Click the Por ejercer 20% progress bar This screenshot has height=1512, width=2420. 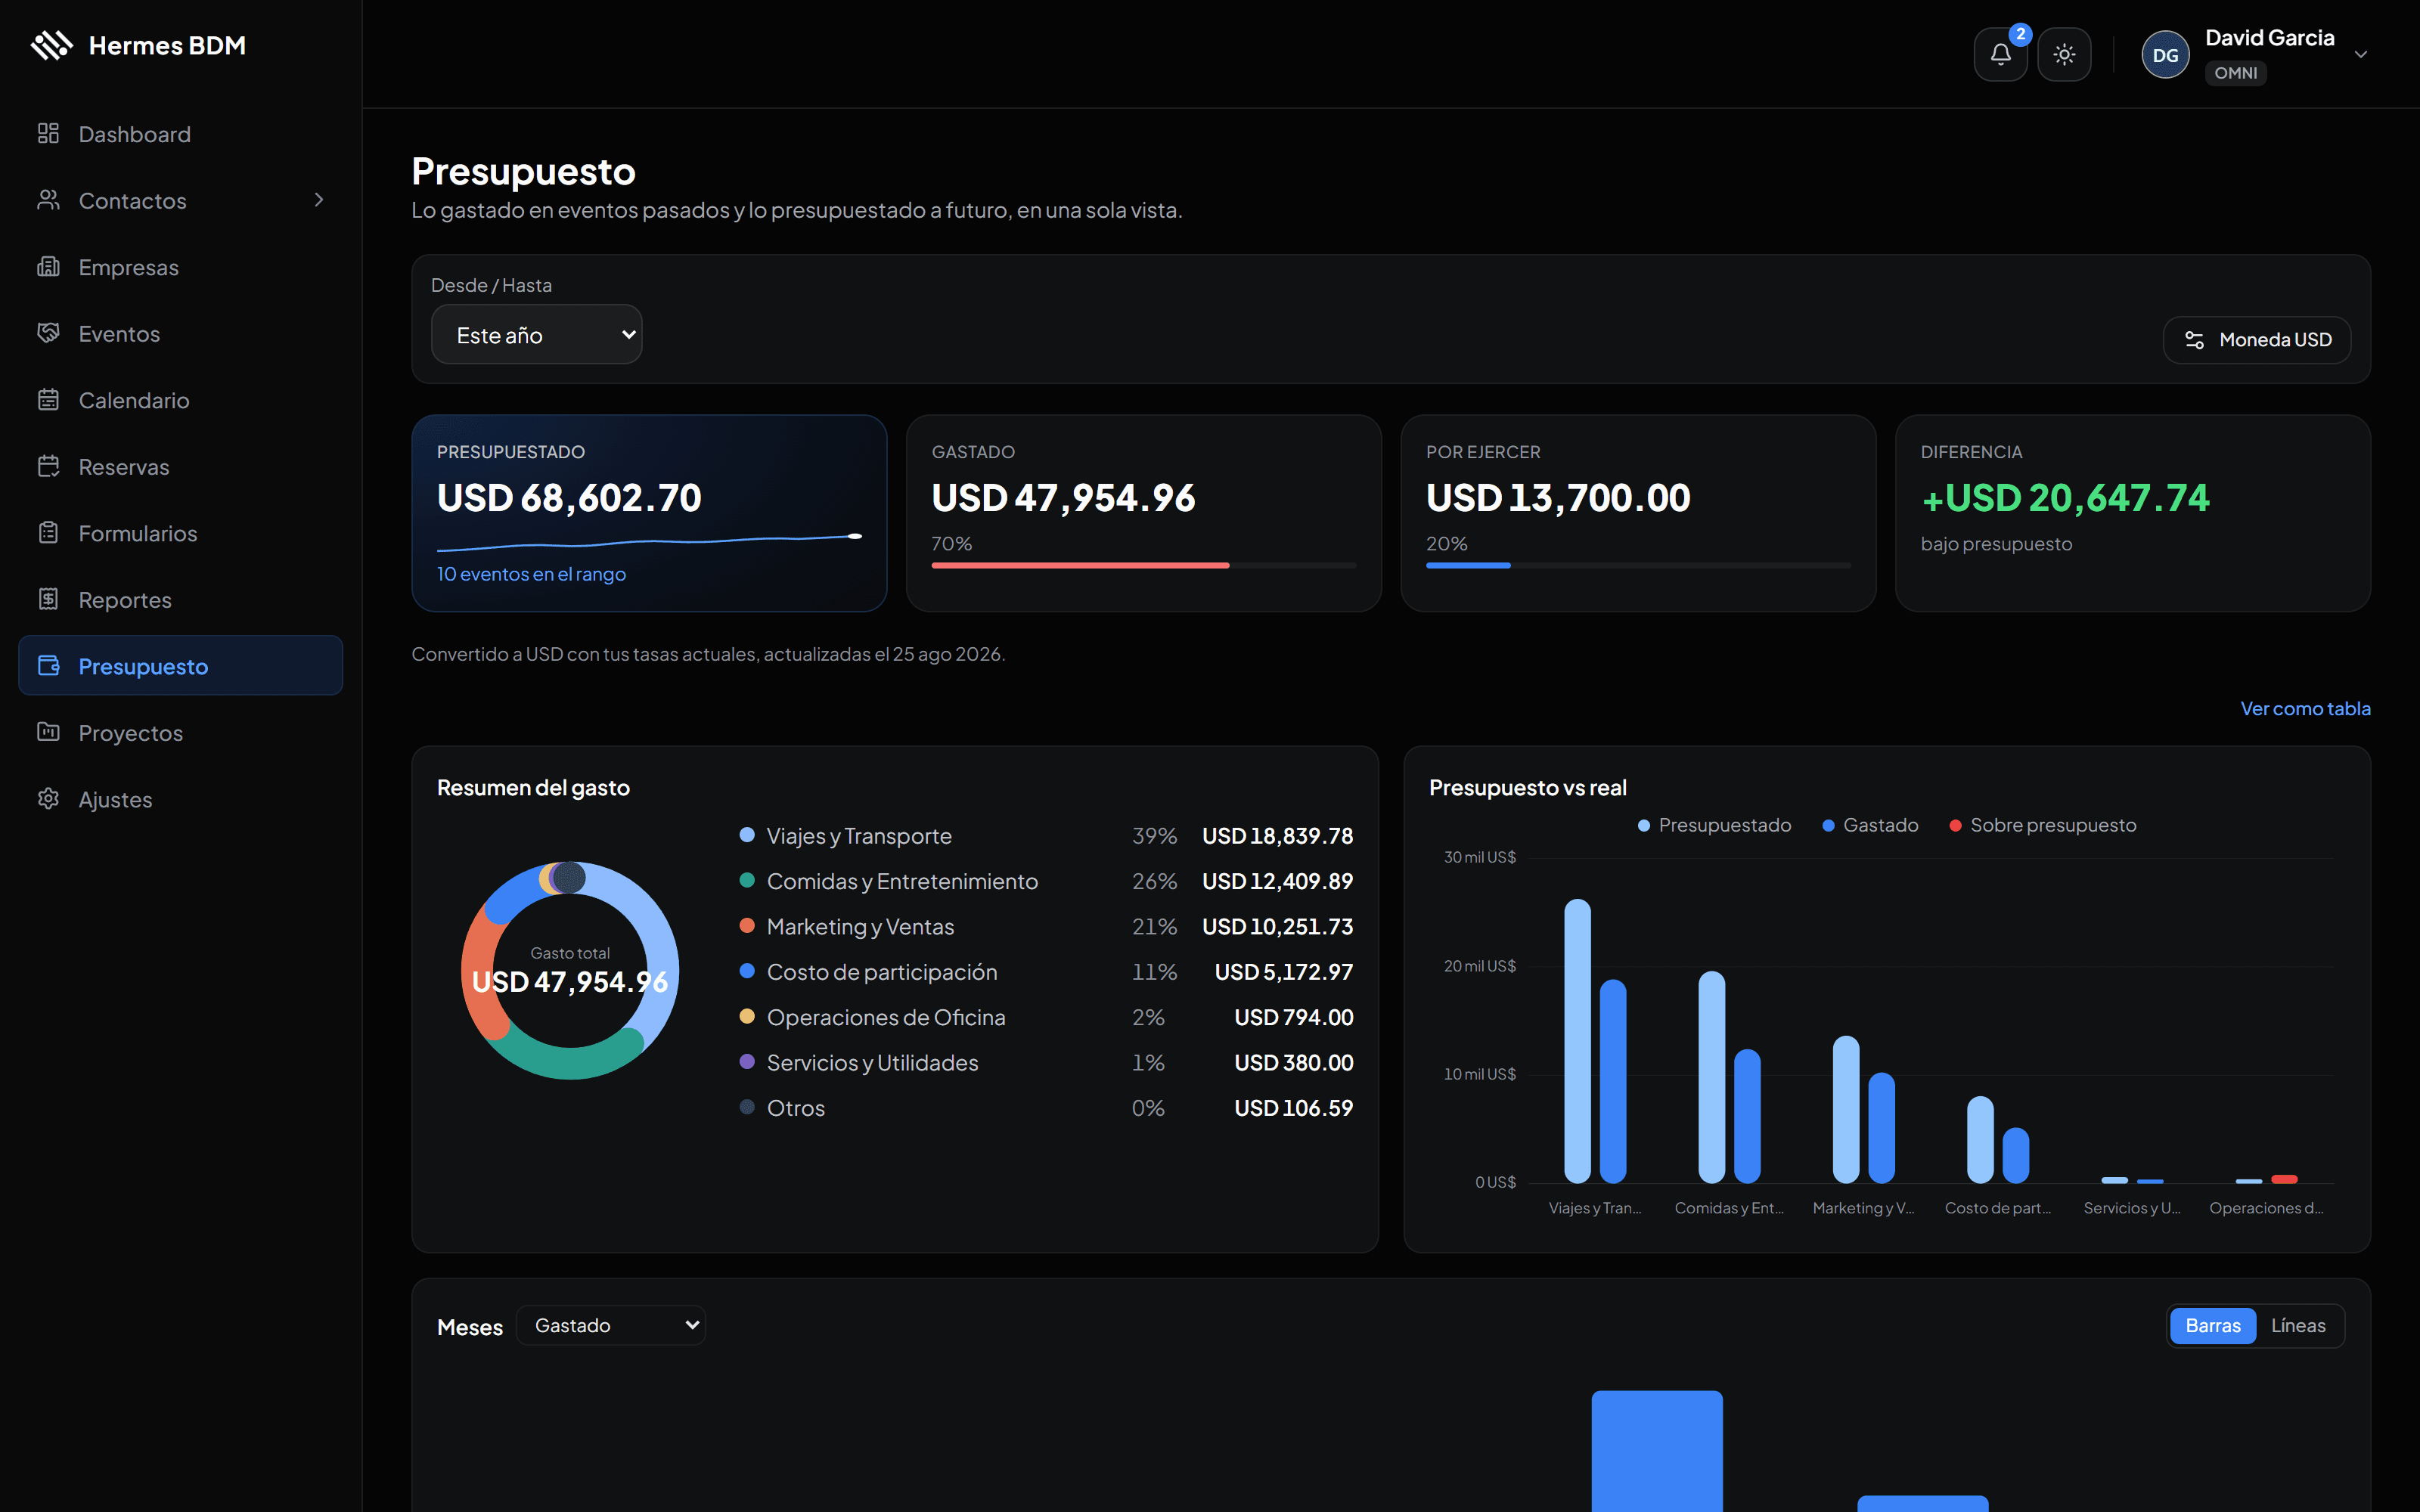(x=1638, y=566)
